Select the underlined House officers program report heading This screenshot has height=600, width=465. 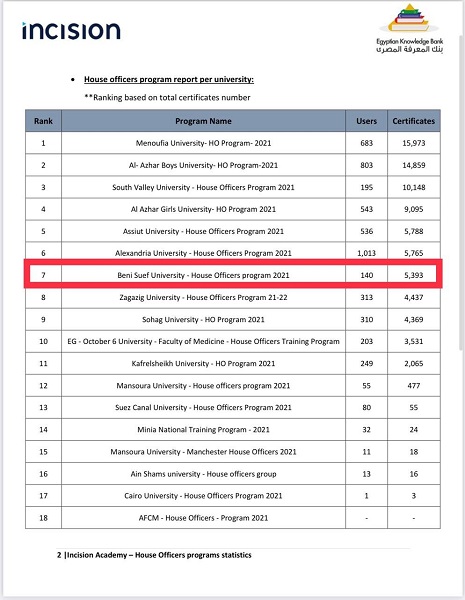[169, 79]
